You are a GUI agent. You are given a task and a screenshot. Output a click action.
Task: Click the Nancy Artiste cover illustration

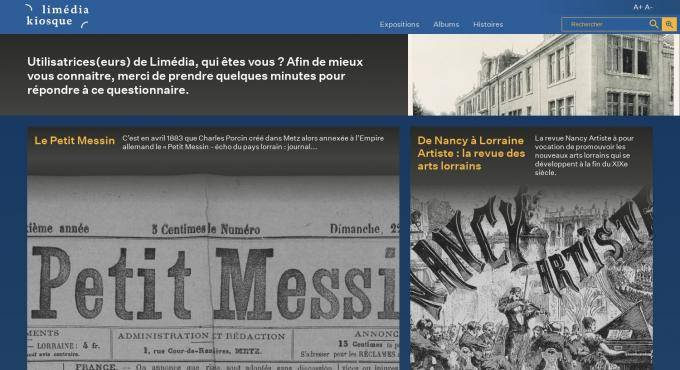click(531, 278)
